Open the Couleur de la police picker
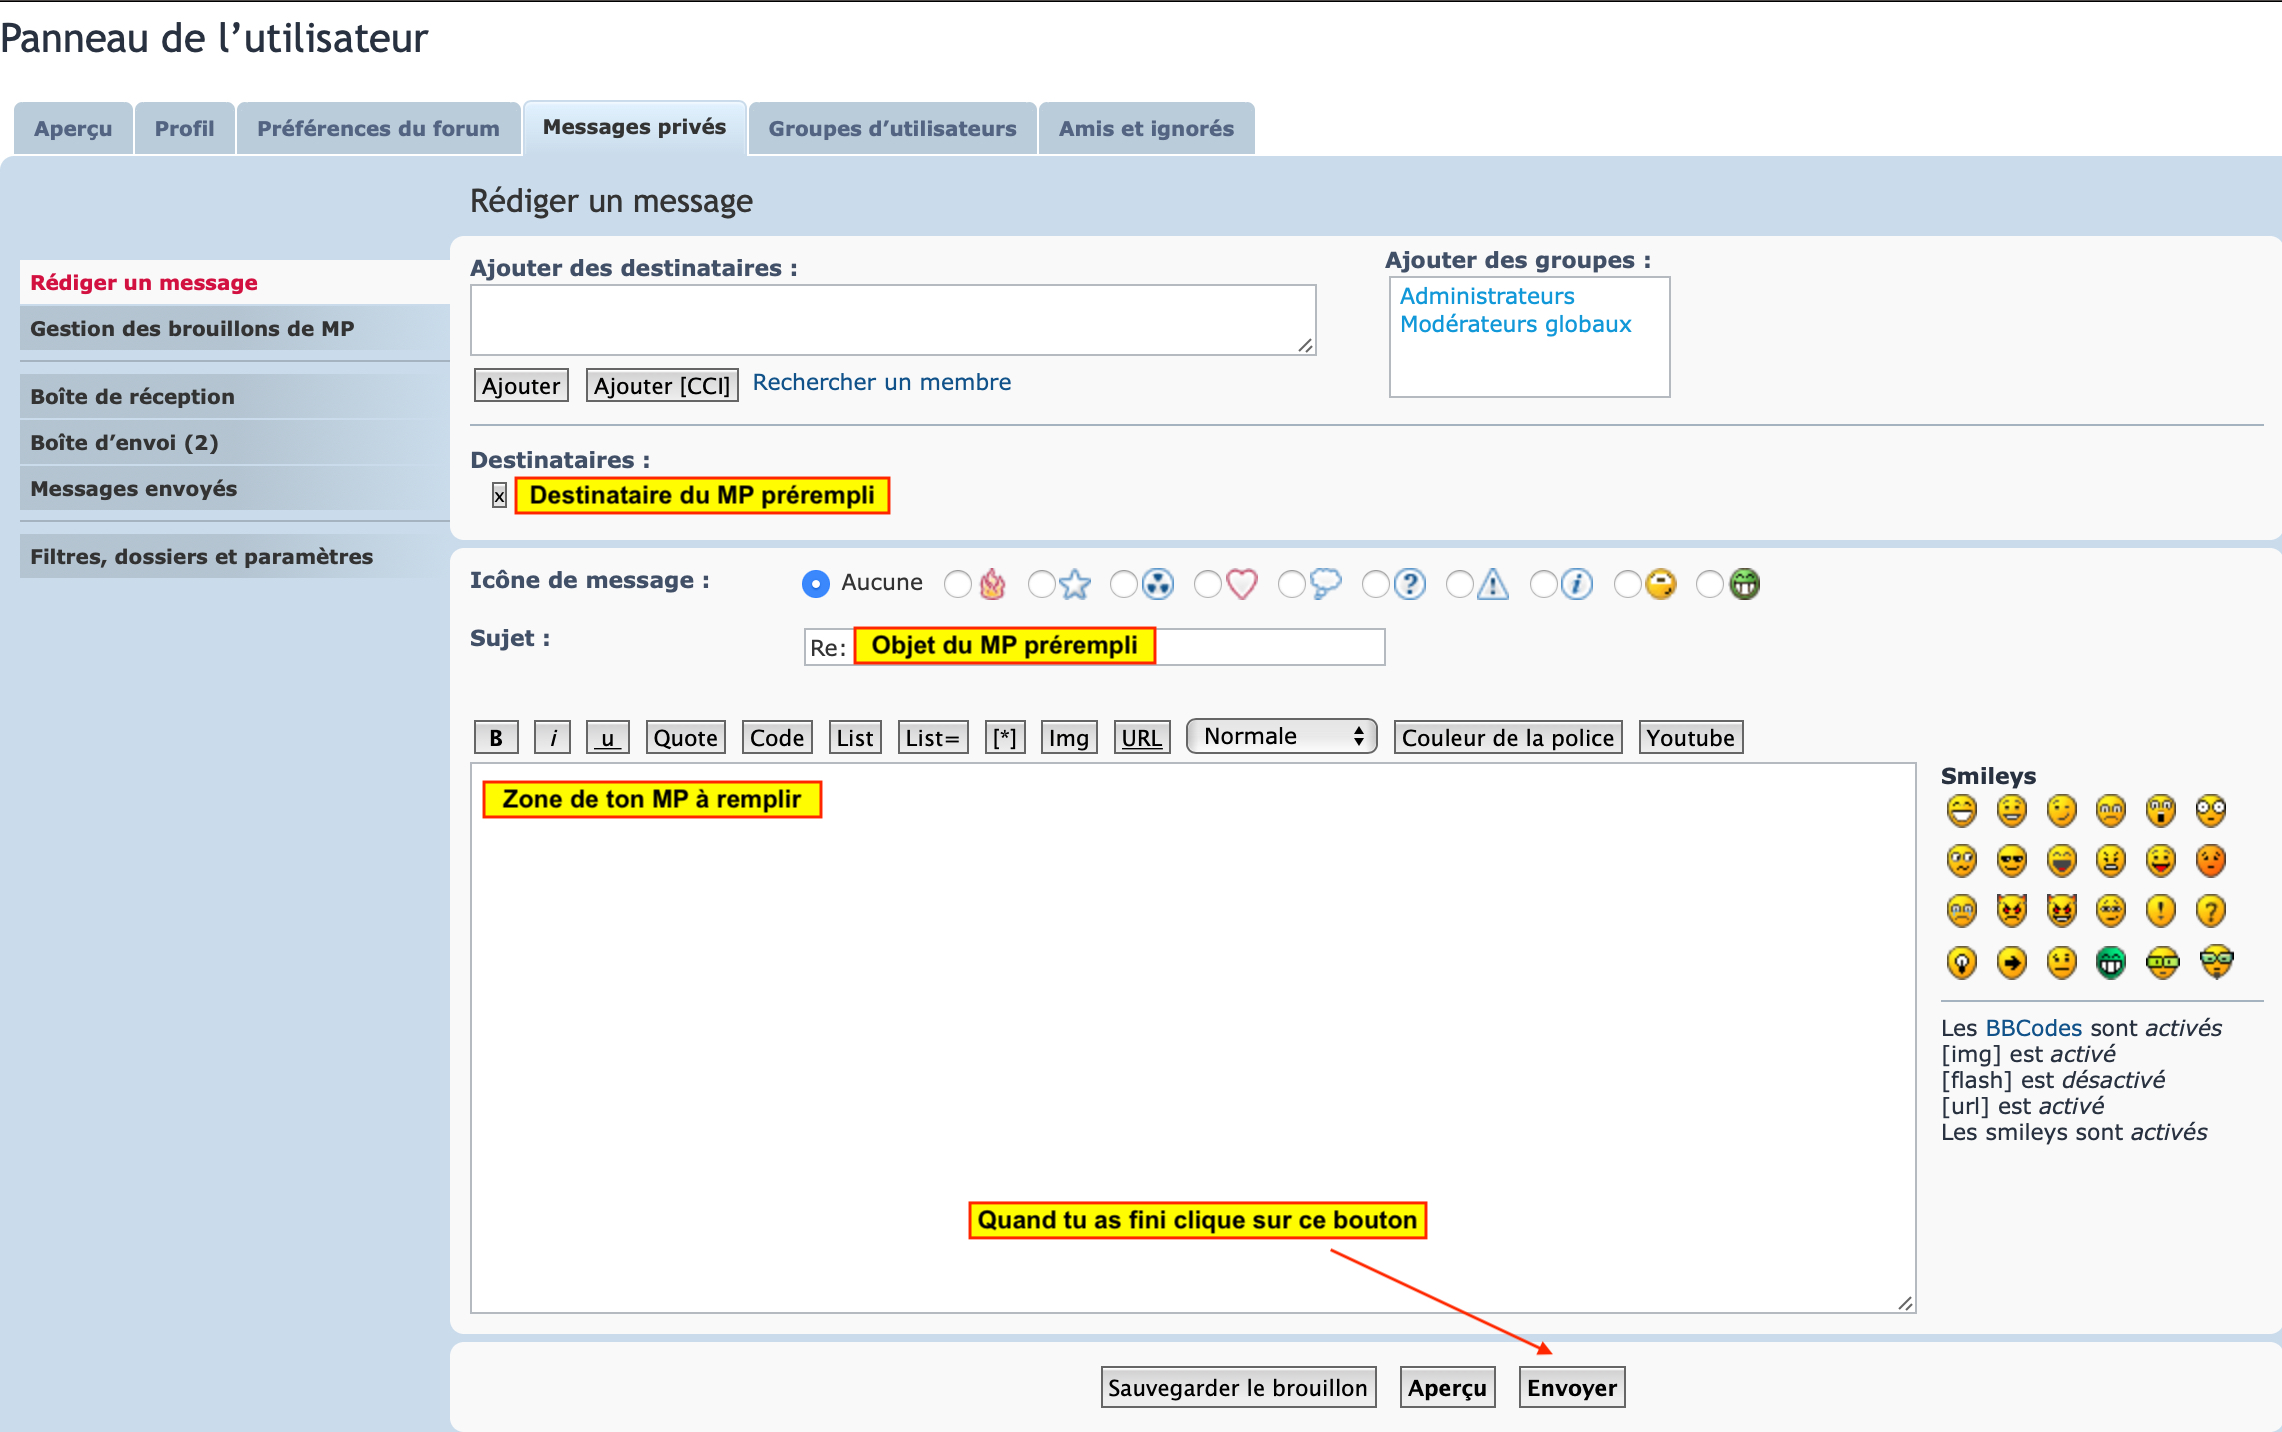Viewport: 2282px width, 1432px height. click(1507, 738)
